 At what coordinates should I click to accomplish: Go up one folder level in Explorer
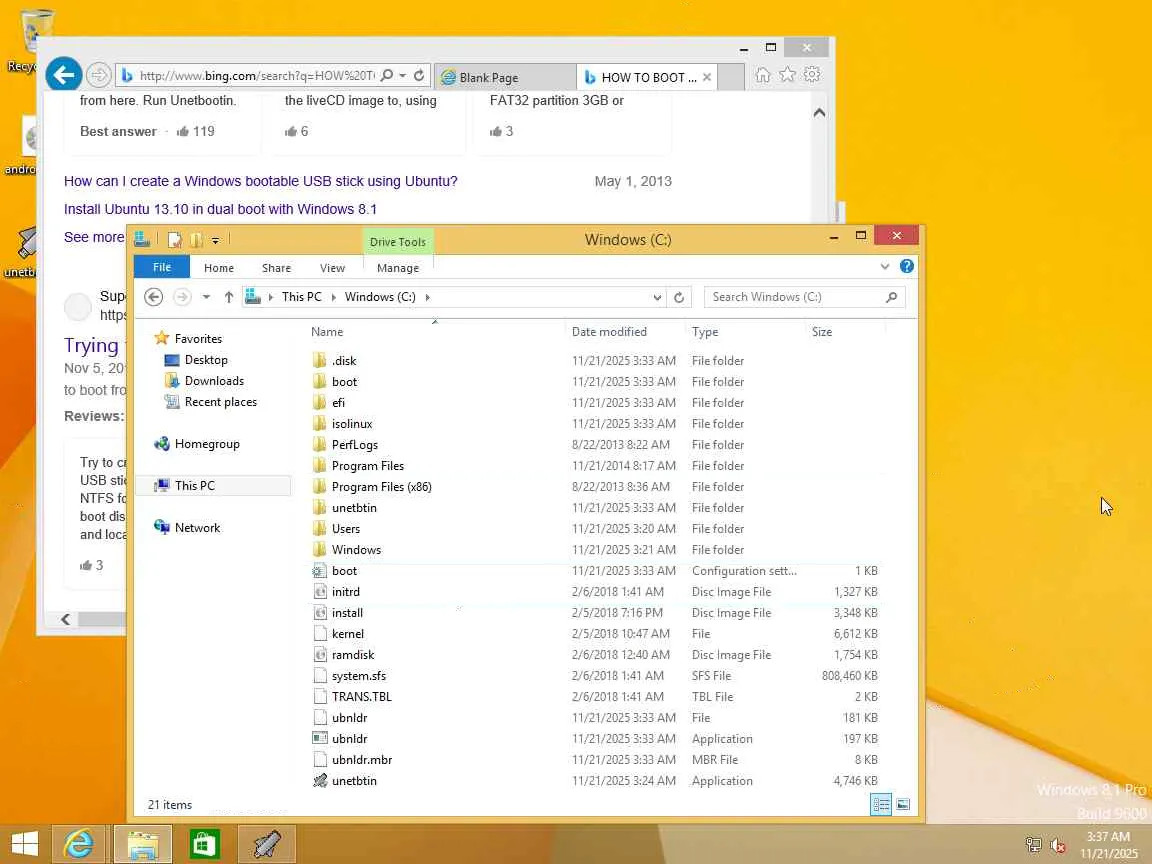click(228, 297)
